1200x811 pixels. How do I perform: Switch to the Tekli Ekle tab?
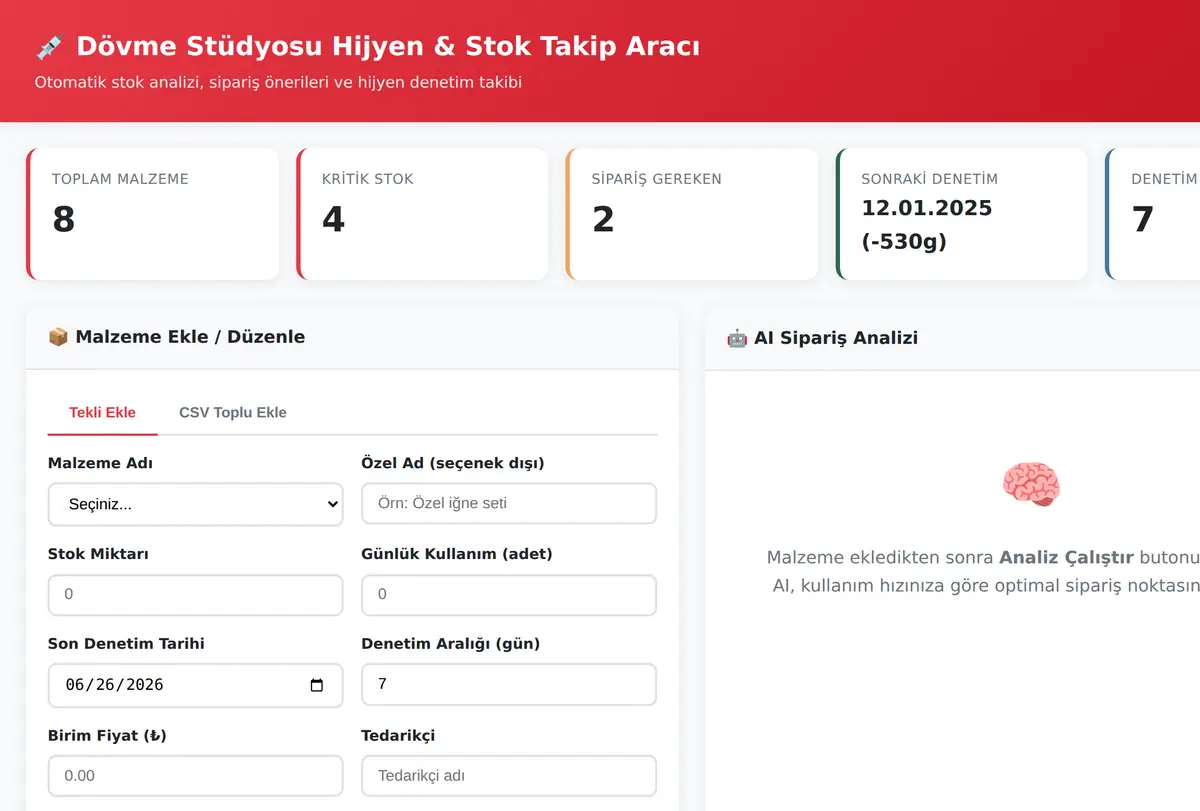pos(102,412)
